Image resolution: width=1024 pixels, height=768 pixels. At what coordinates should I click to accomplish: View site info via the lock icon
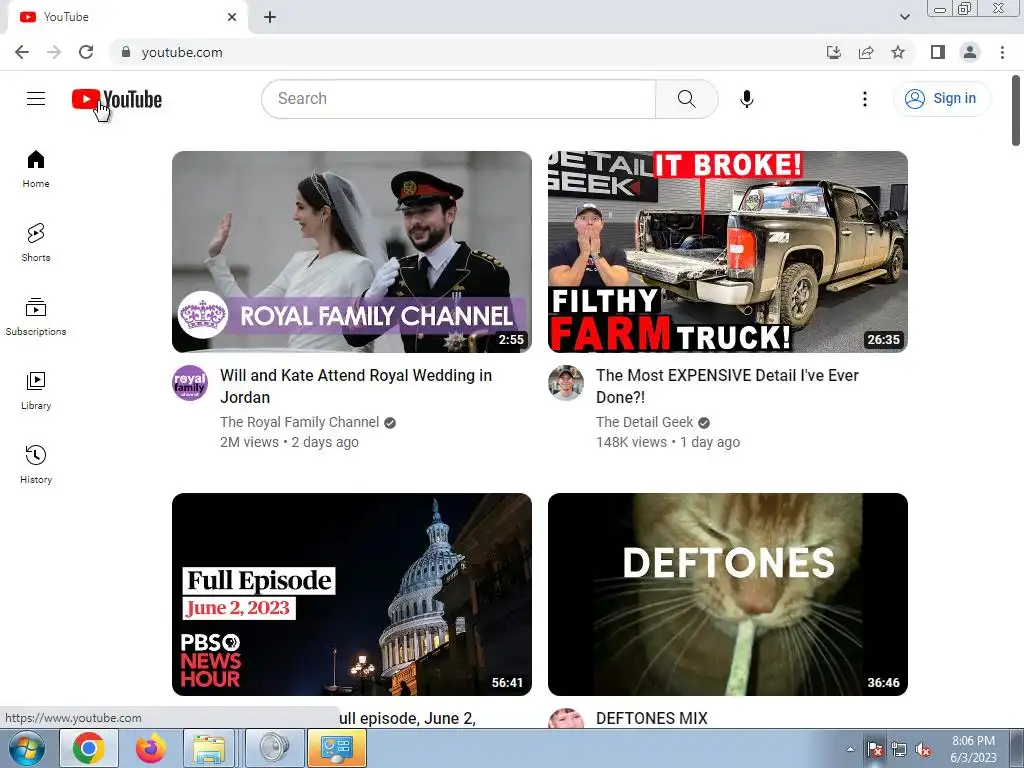click(x=126, y=52)
